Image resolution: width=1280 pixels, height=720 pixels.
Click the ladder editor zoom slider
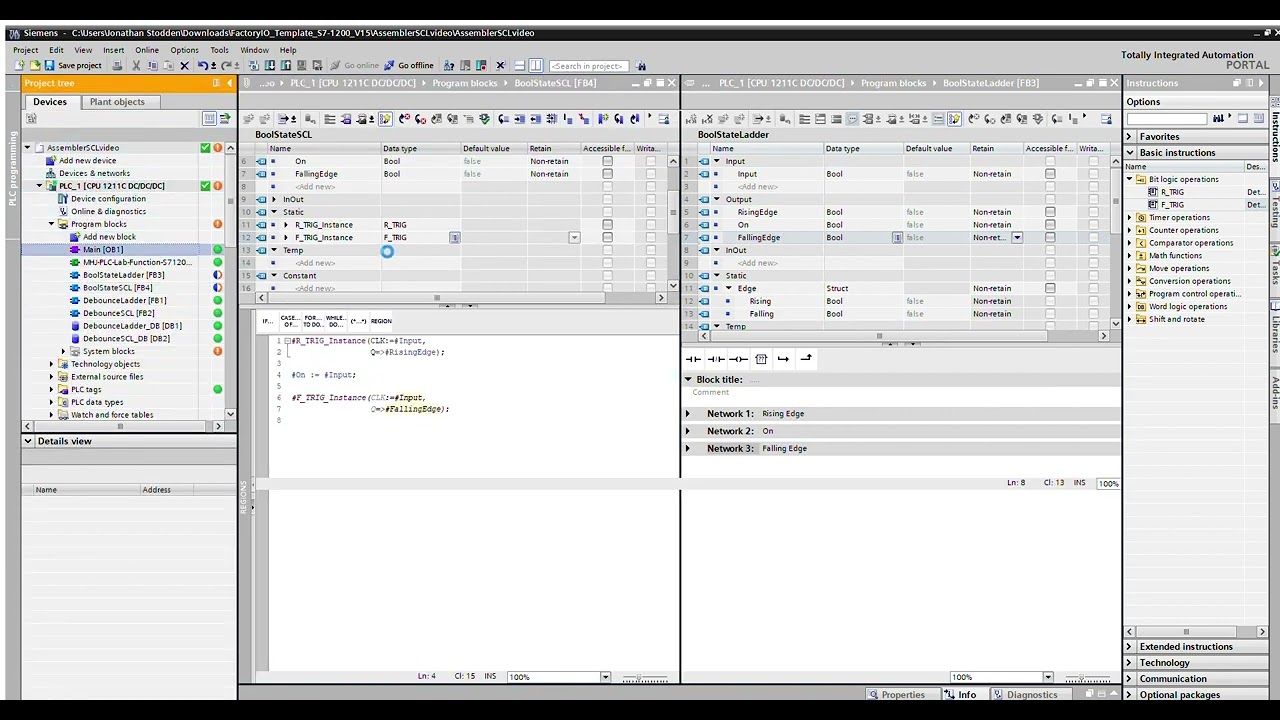(x=1088, y=678)
